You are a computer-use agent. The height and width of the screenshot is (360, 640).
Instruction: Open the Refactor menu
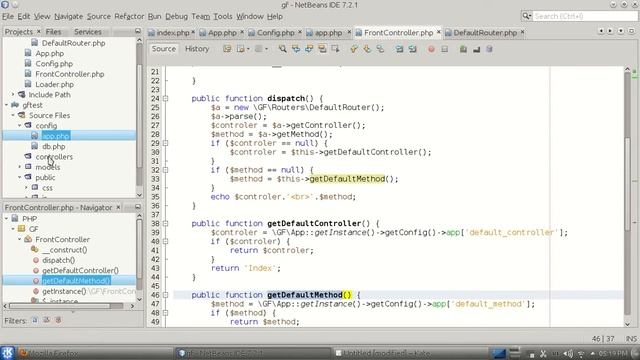click(129, 16)
